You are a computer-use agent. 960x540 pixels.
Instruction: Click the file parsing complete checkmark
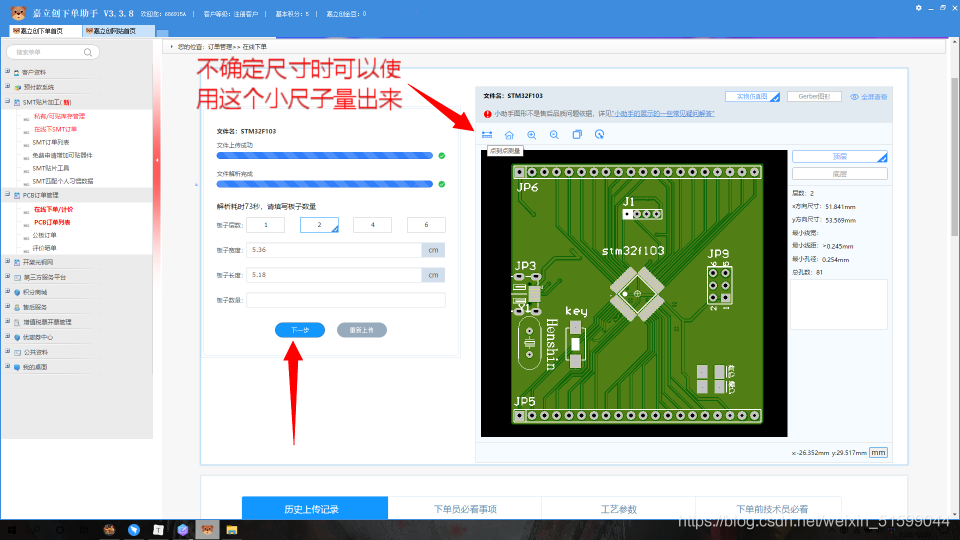tap(441, 184)
